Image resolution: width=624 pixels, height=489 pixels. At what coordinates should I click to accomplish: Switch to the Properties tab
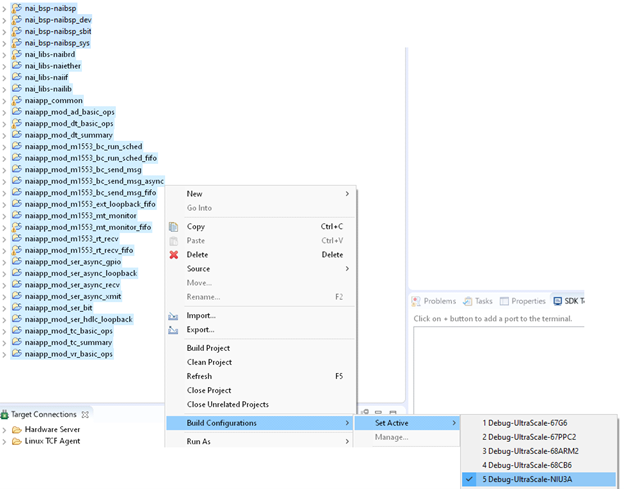[x=528, y=301]
